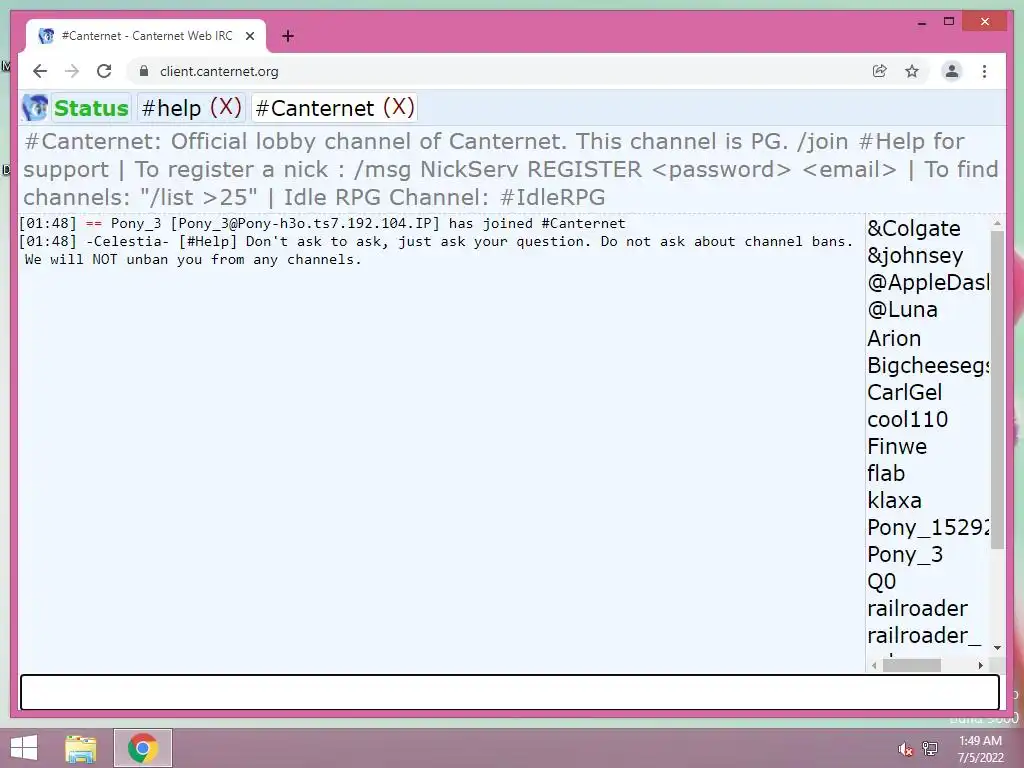Screen dimensions: 1024x768
Task: Click the address bar URL client.canternet.org
Action: (219, 71)
